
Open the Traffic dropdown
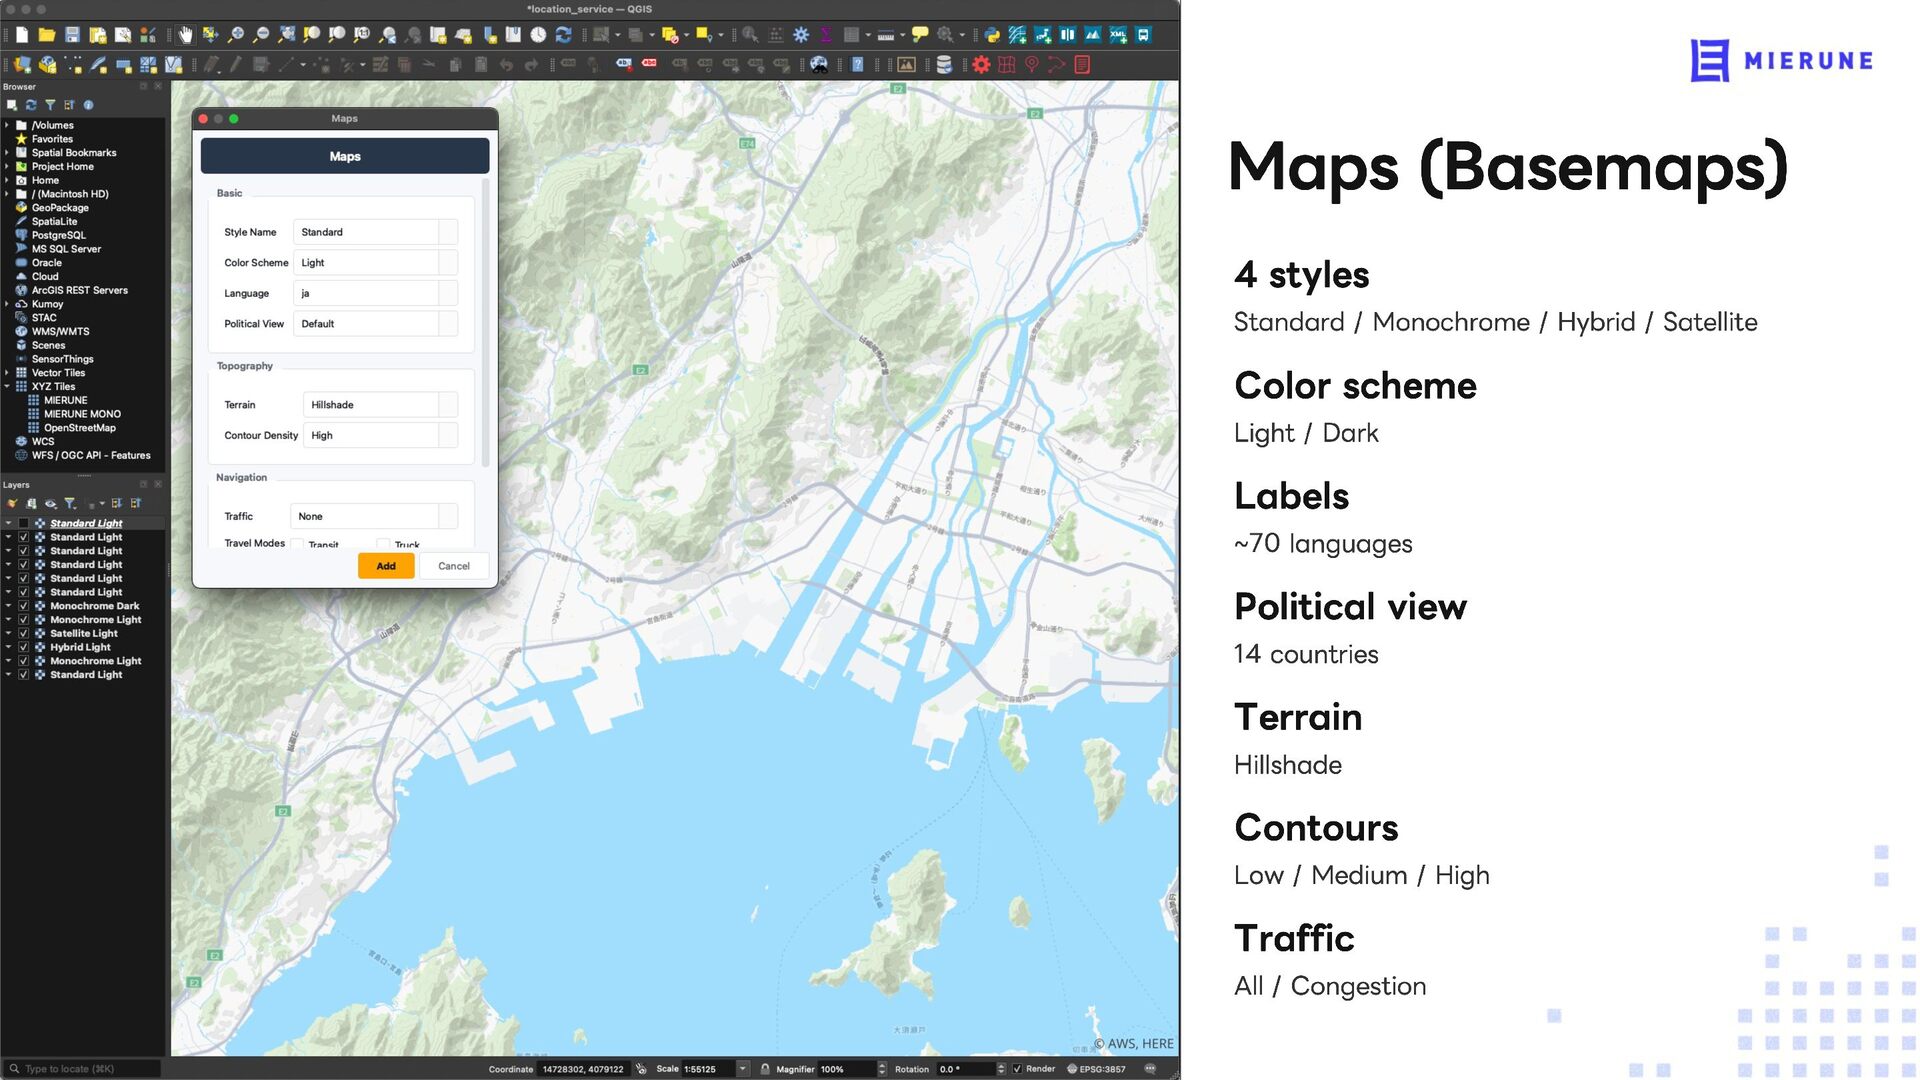(x=374, y=517)
